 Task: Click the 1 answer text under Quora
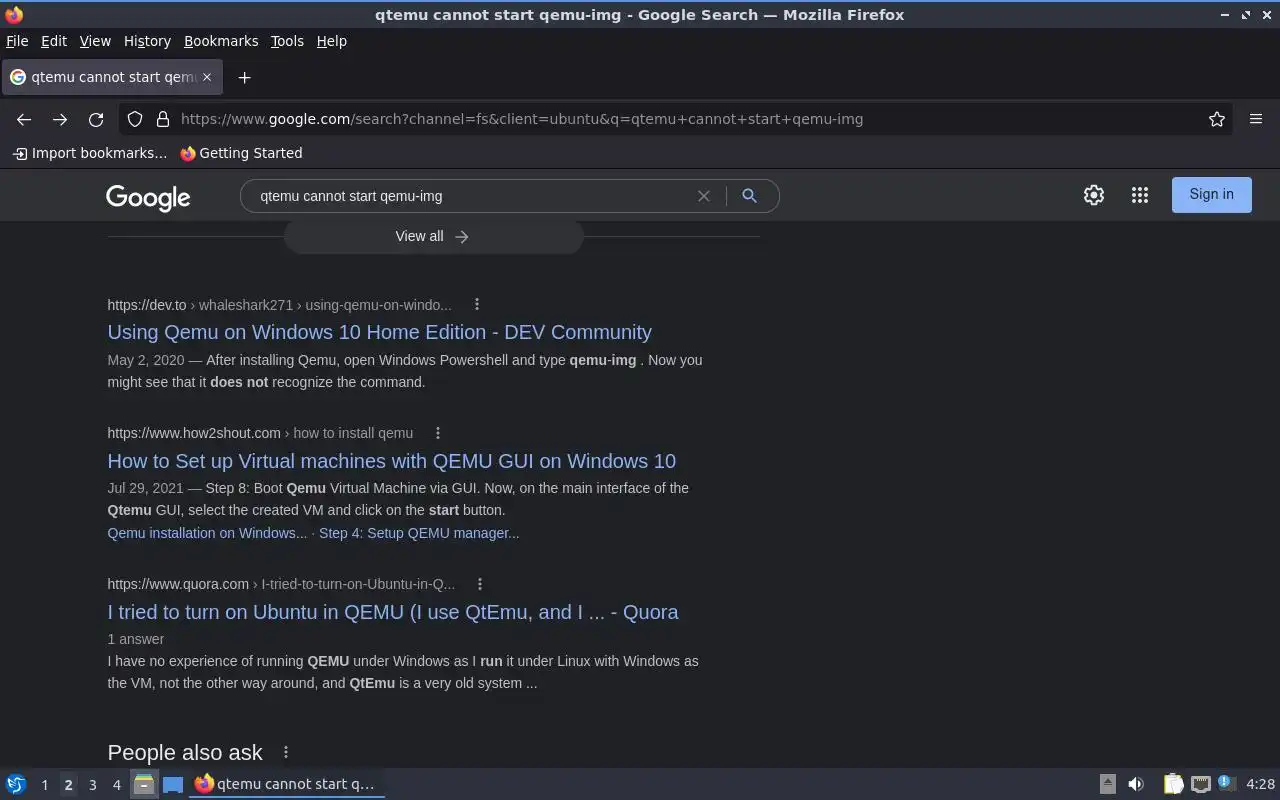[136, 639]
